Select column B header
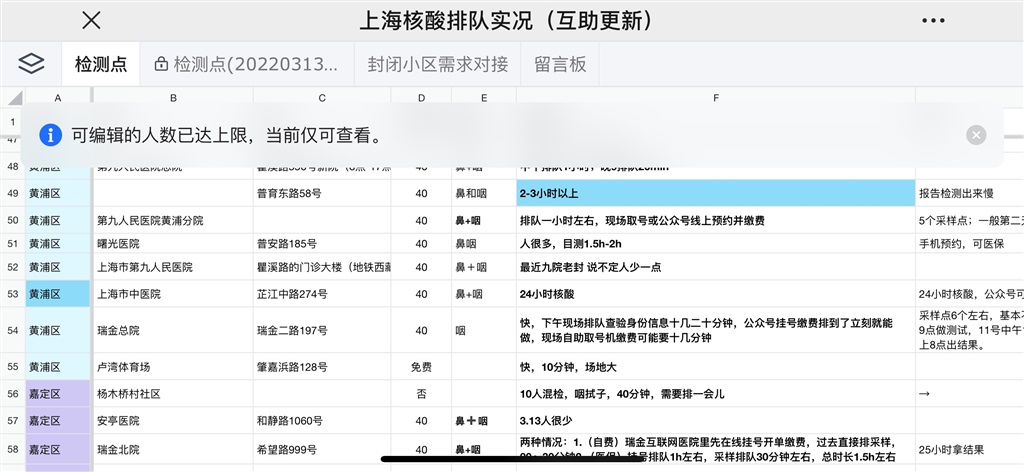The height and width of the screenshot is (472, 1024). (x=173, y=98)
